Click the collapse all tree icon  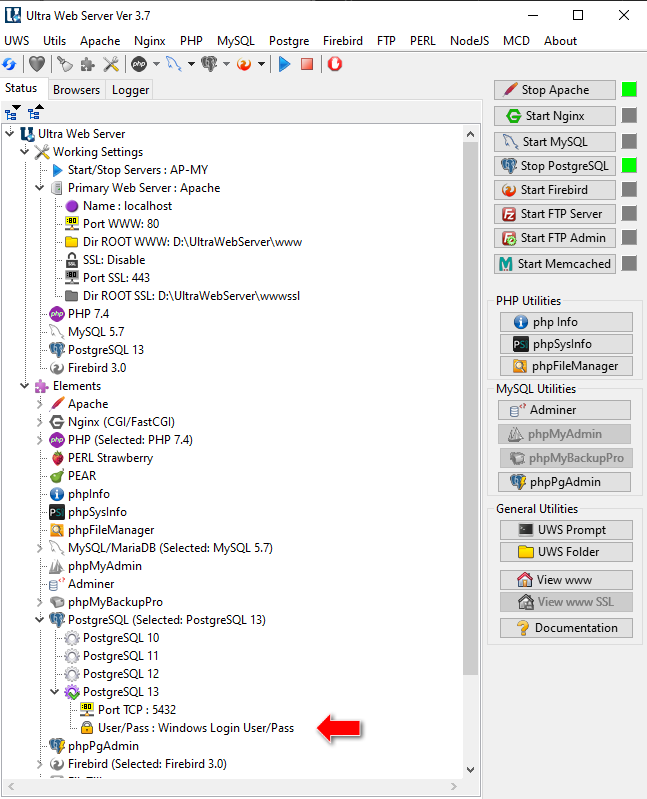pyautogui.click(x=36, y=112)
